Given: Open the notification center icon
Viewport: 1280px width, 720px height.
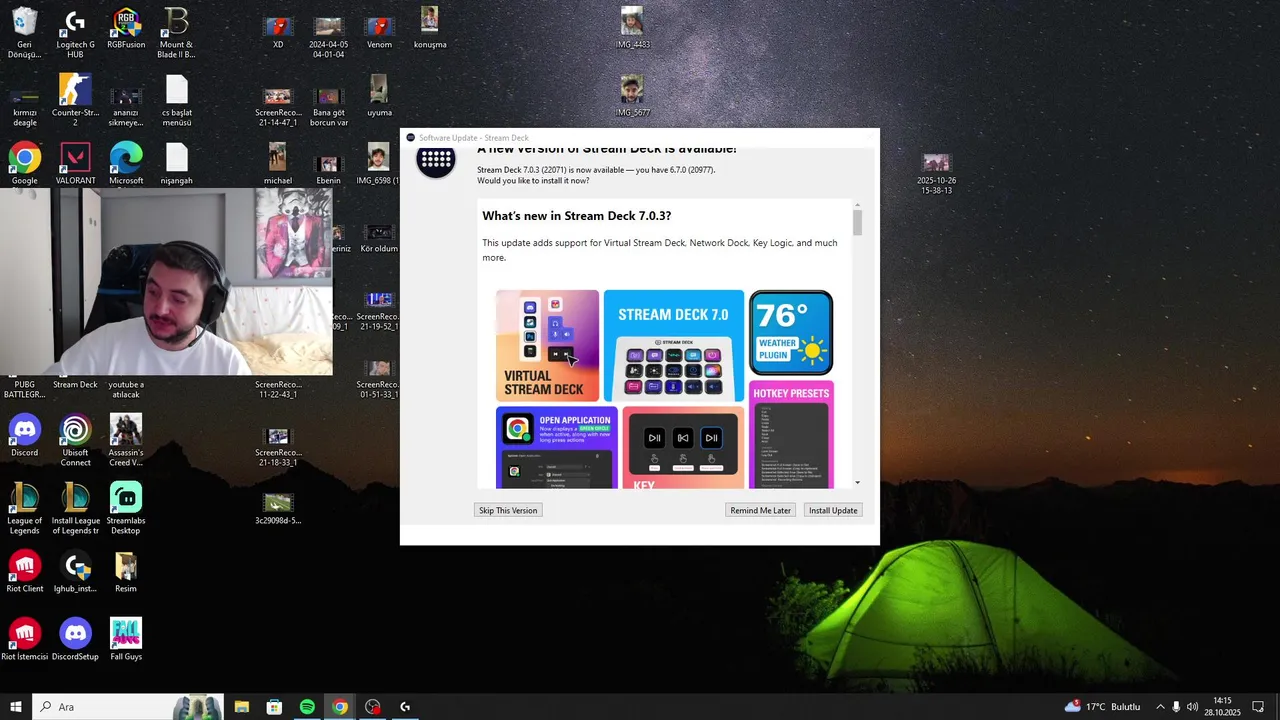Looking at the screenshot, I should point(1258,707).
